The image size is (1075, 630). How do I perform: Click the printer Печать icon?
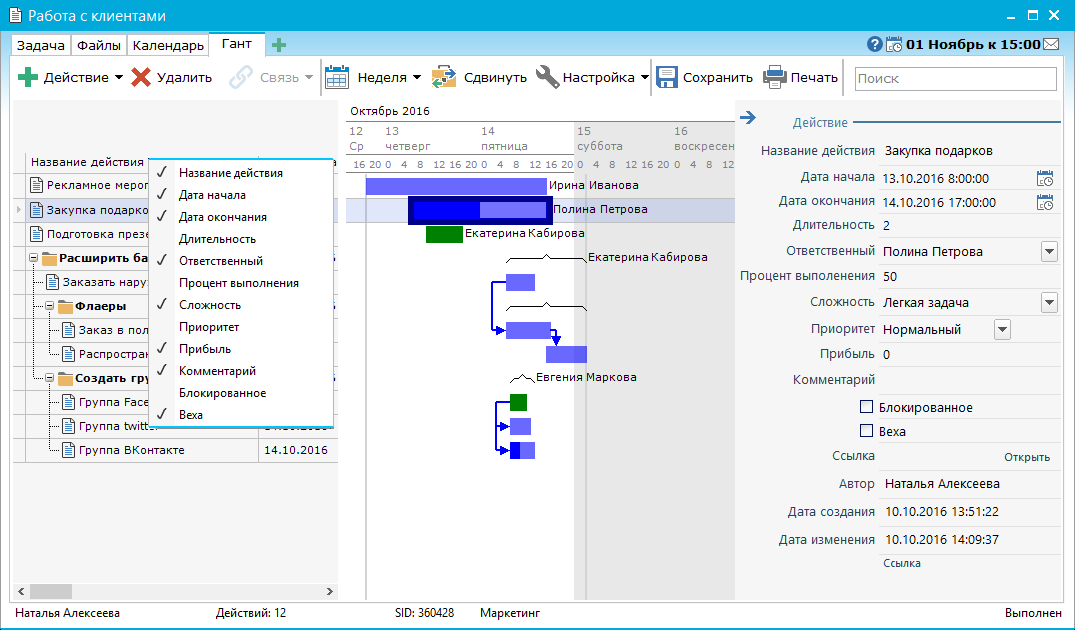(x=775, y=77)
